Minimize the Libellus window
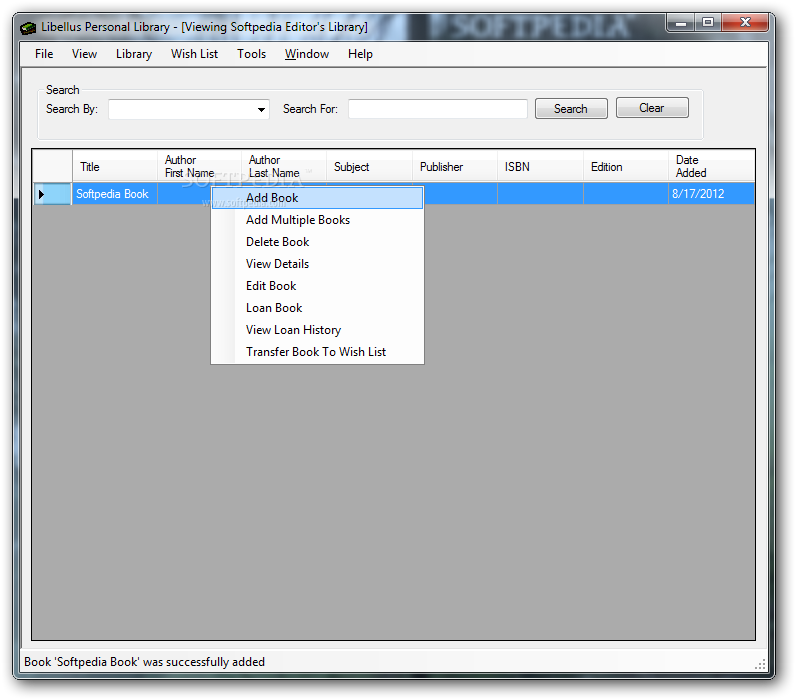The width and height of the screenshot is (796, 700). (681, 23)
